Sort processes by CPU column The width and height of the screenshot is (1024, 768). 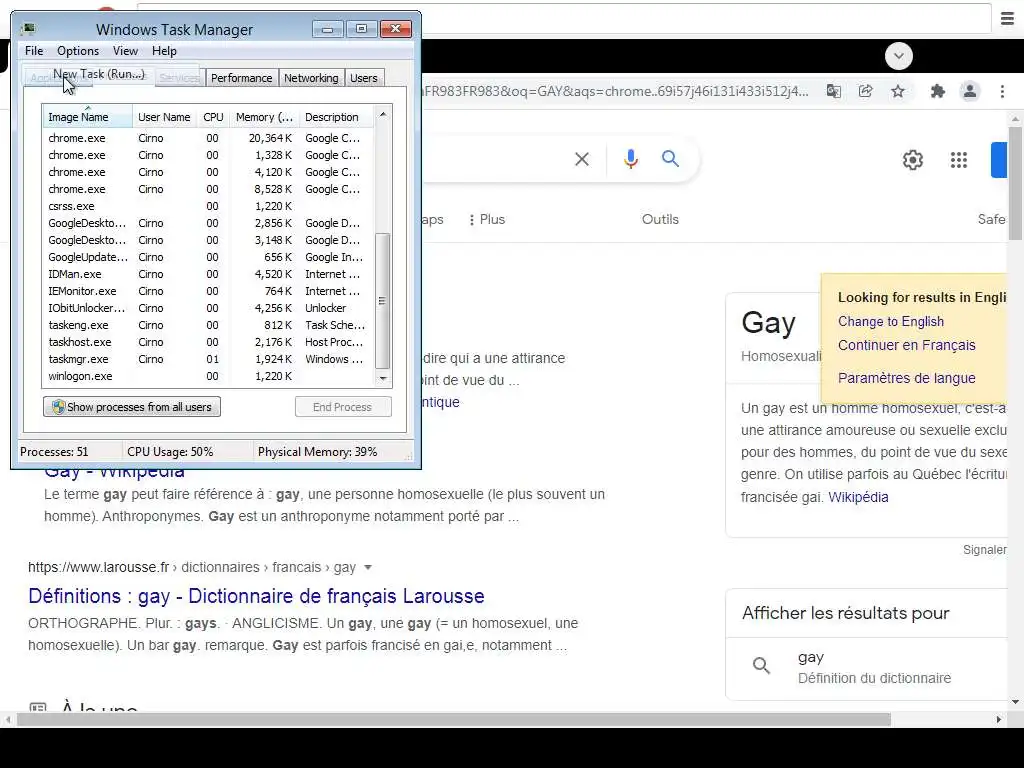pos(214,117)
